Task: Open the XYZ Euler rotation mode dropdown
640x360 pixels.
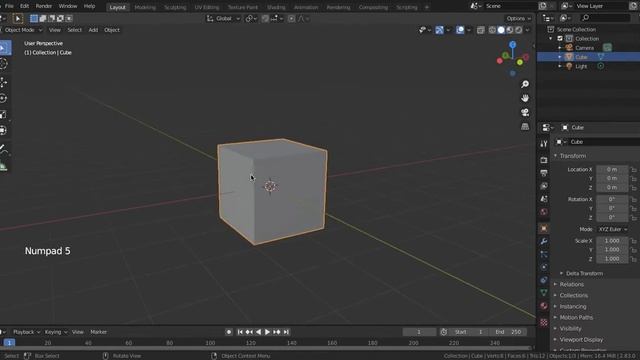Action: coord(612,229)
